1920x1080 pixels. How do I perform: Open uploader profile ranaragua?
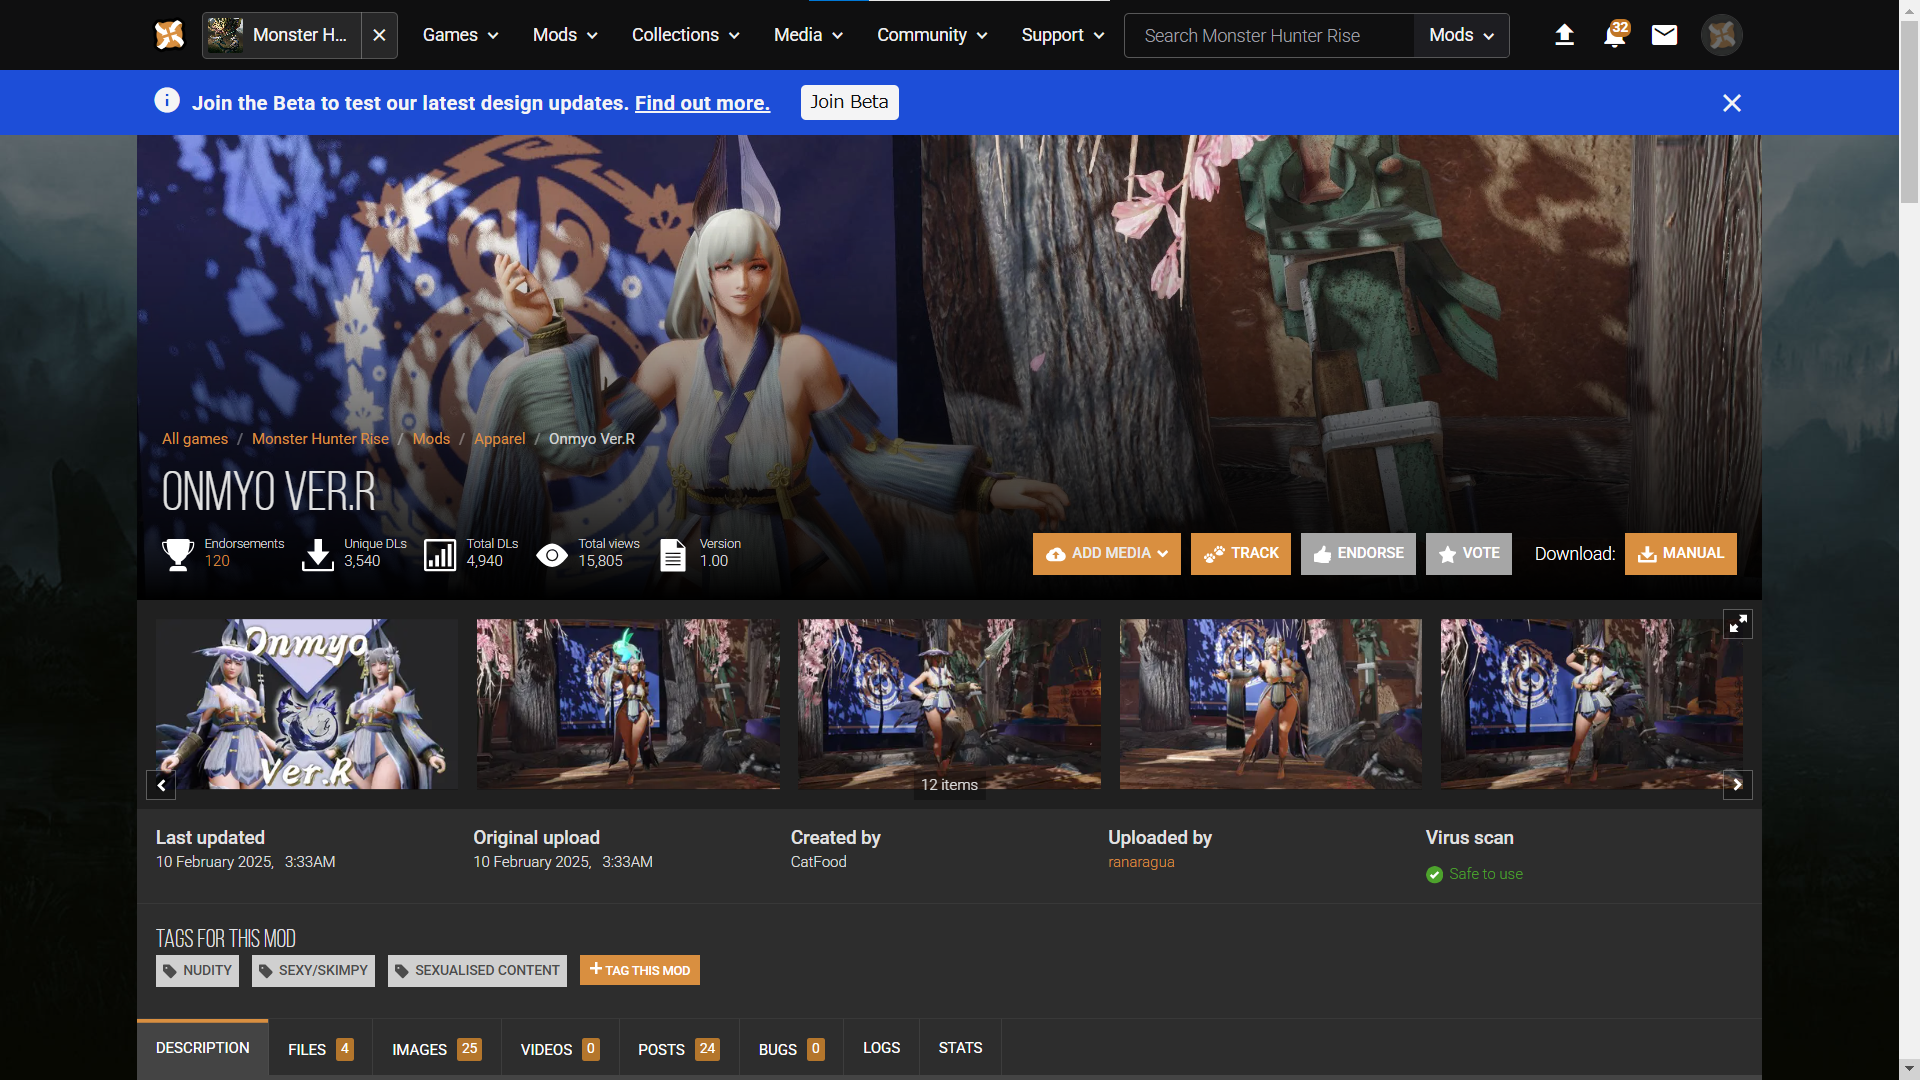tap(1141, 862)
